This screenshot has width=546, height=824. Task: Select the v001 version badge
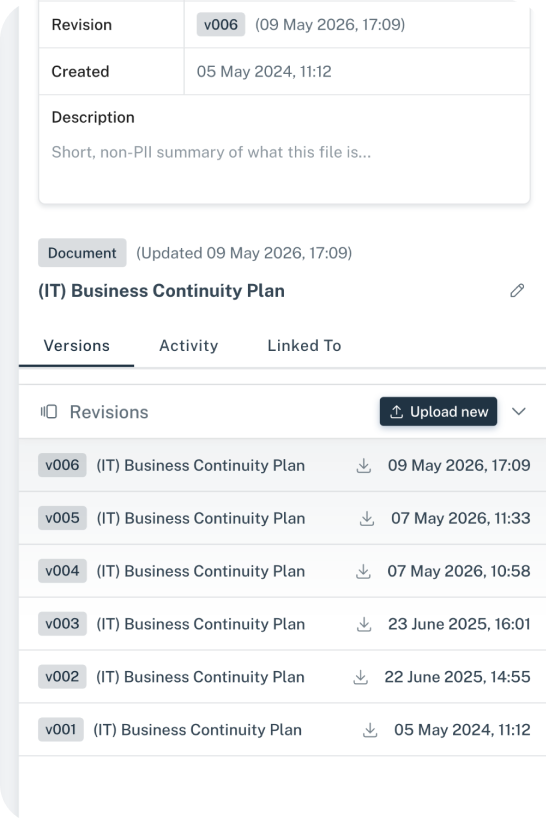pyautogui.click(x=61, y=730)
